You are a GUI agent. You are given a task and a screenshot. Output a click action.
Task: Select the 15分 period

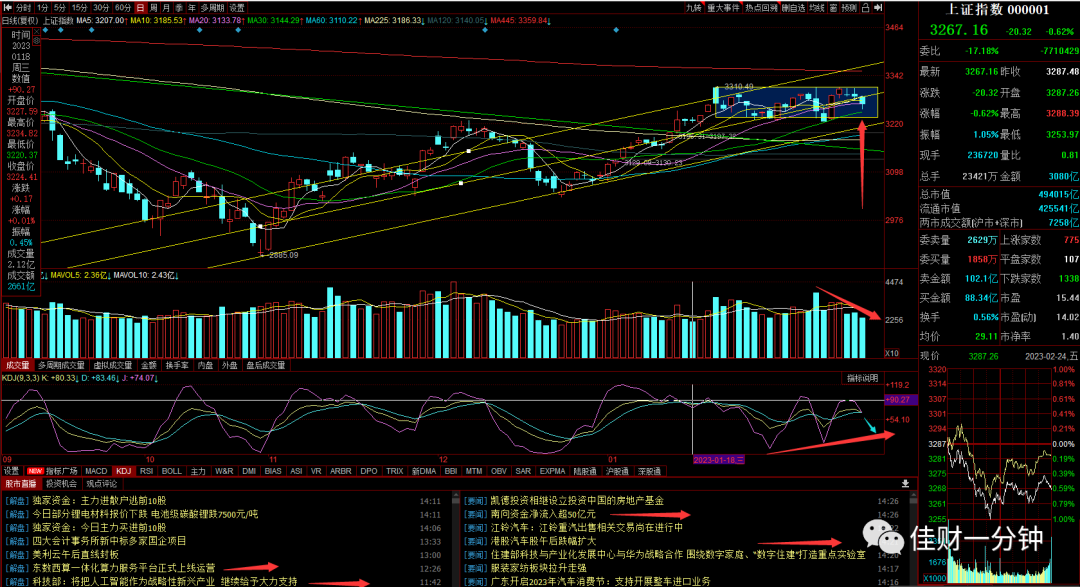click(x=80, y=8)
